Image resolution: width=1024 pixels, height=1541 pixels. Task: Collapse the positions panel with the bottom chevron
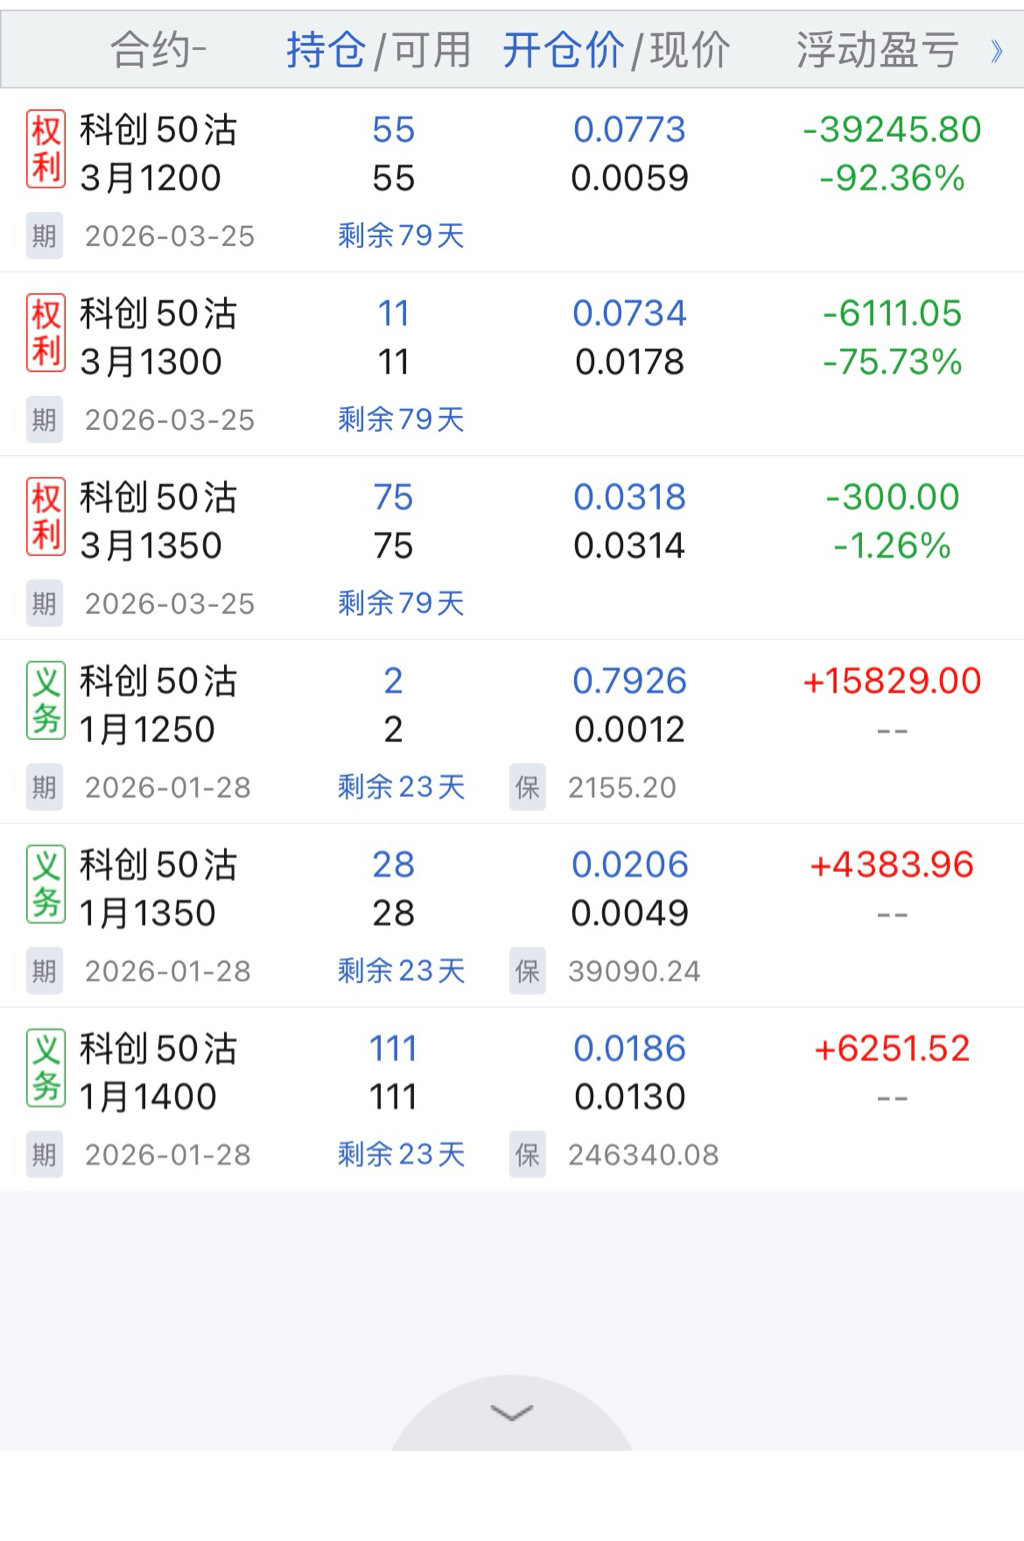512,1412
